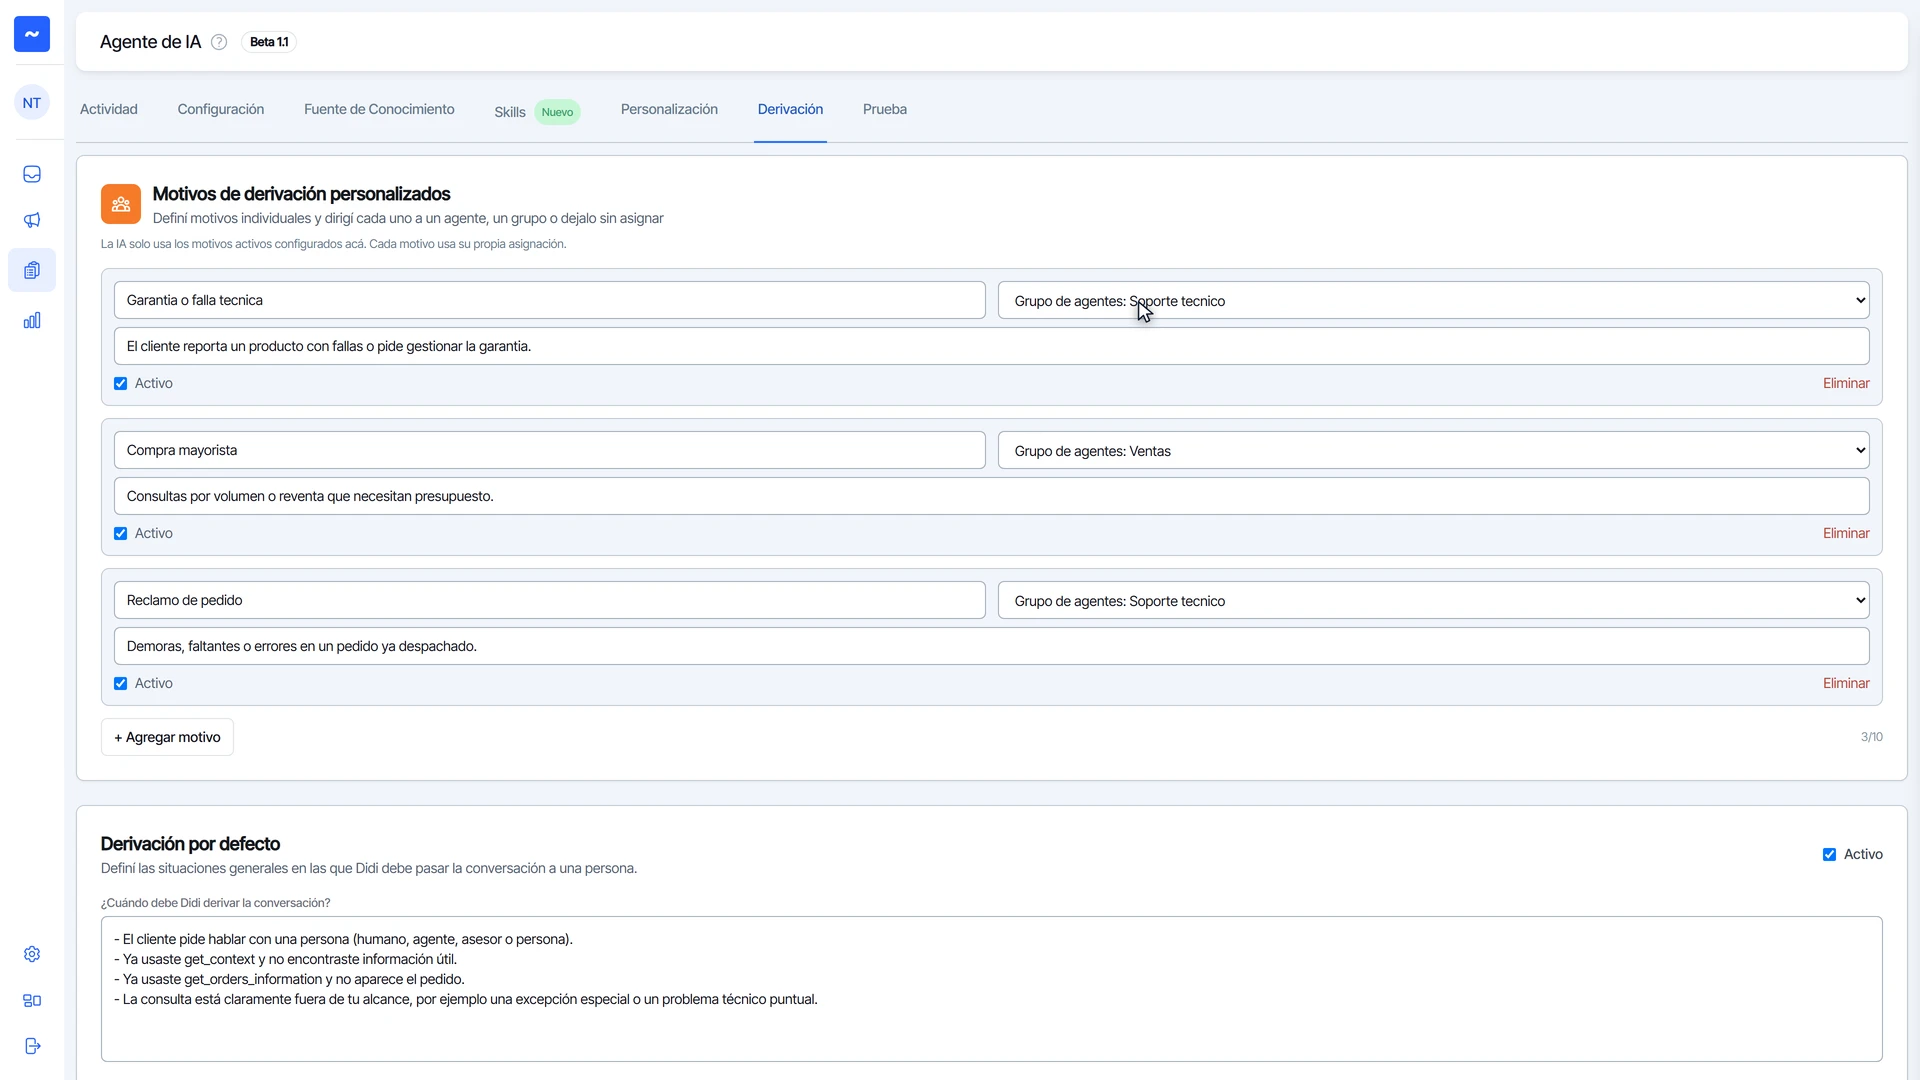
Task: Open assignment dropdown for Garantia o falla tecnica
Action: tap(1433, 300)
